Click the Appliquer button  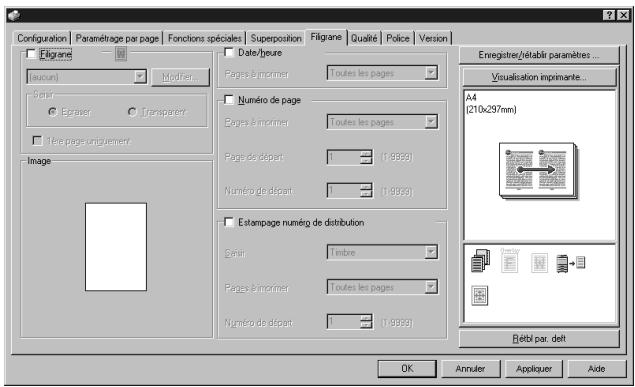534,368
